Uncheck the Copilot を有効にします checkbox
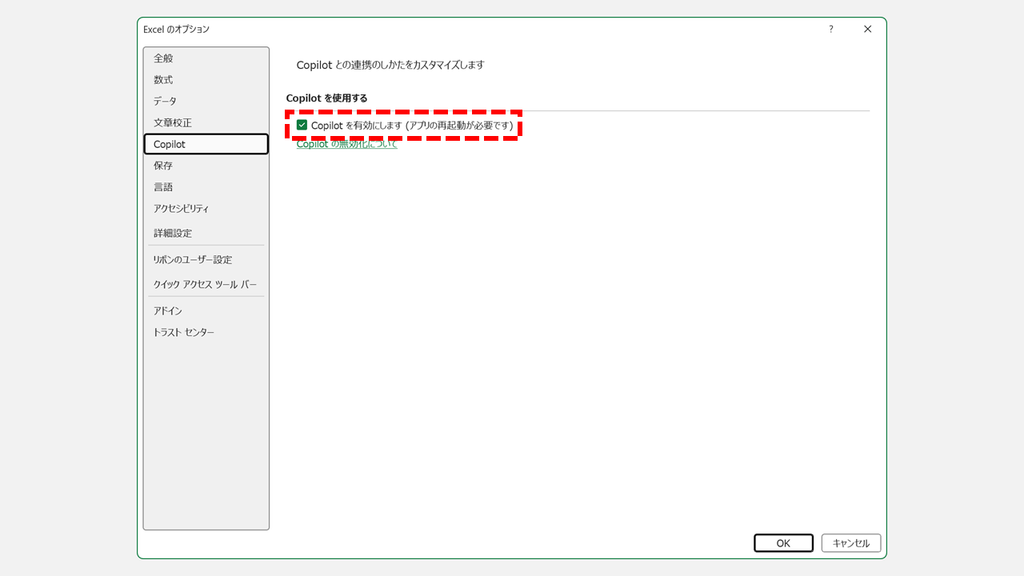 pyautogui.click(x=302, y=125)
